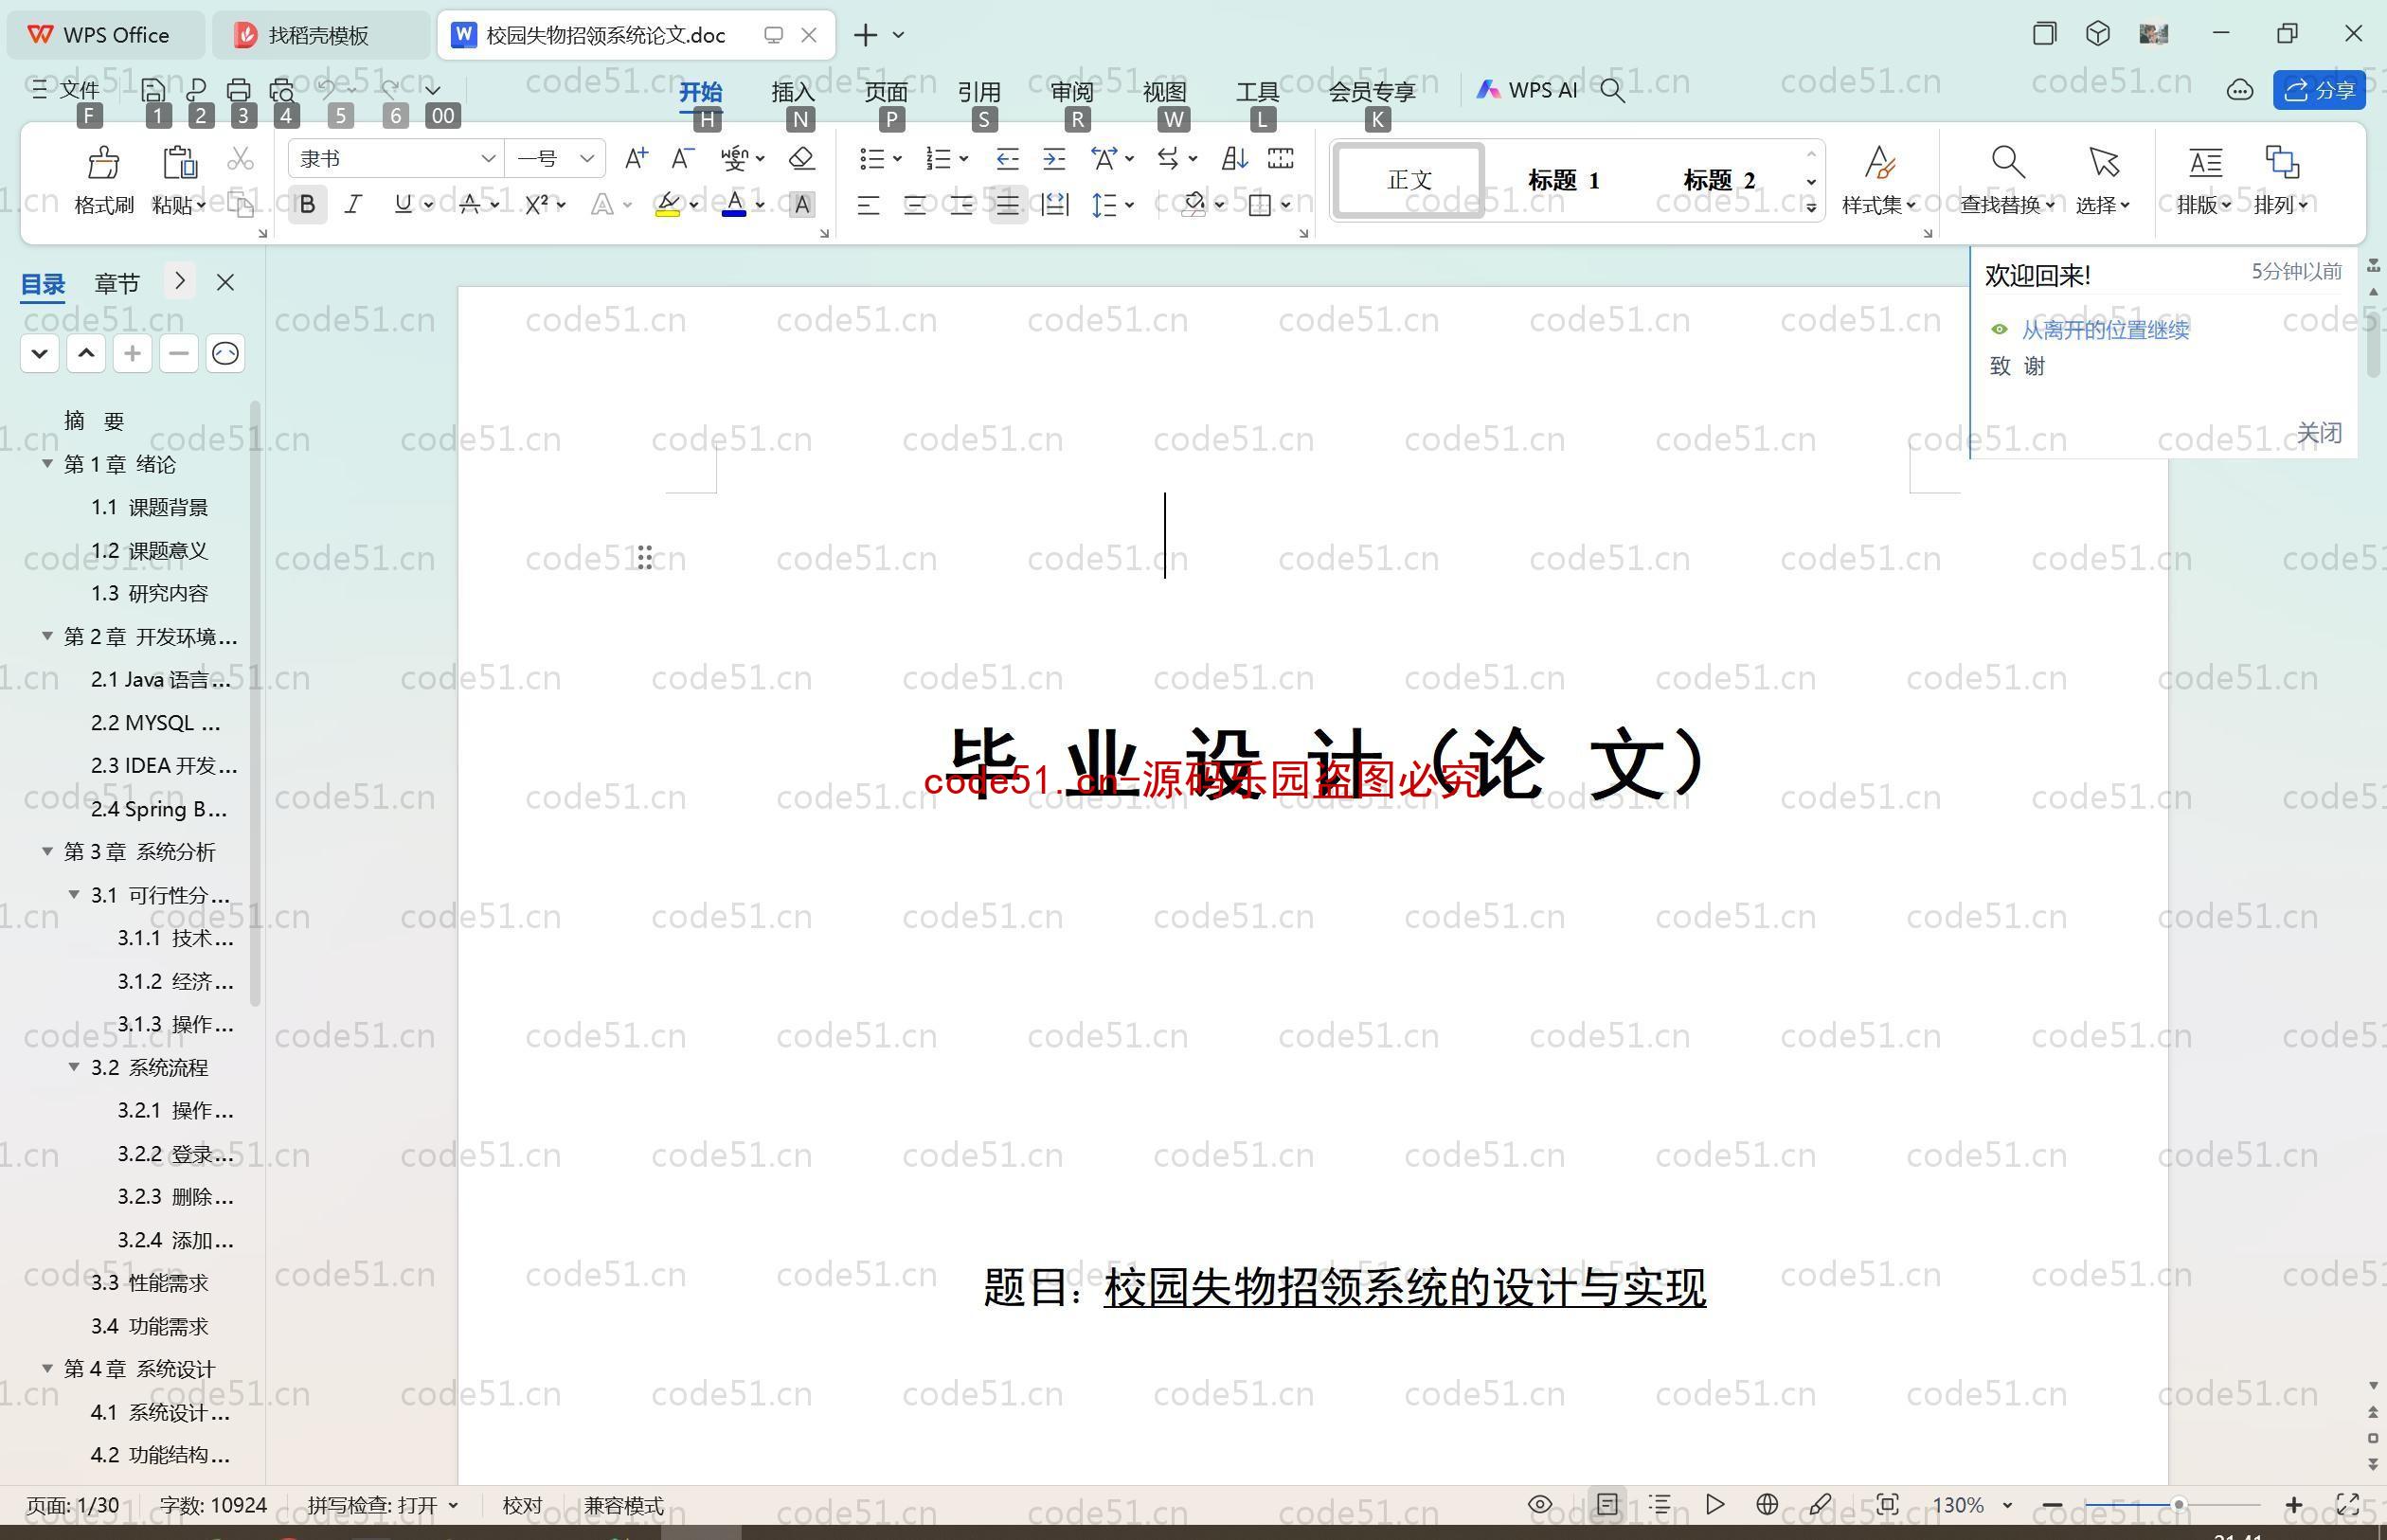The height and width of the screenshot is (1540, 2387).
Task: Open the 审阅 ribbon tab
Action: tap(1072, 91)
